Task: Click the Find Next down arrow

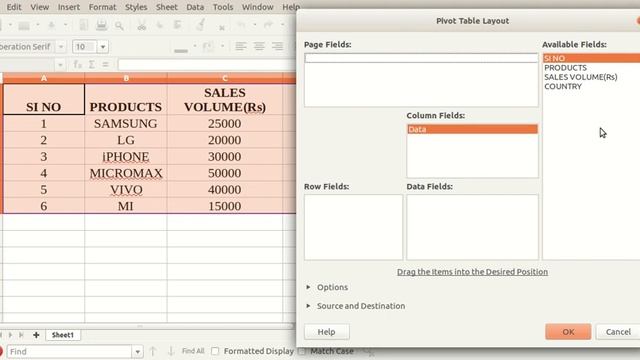Action: [x=171, y=351]
